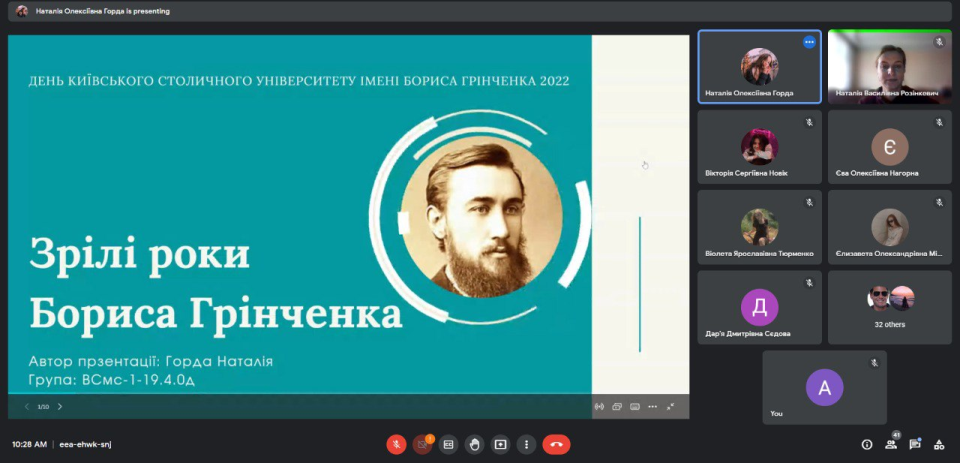Viewport: 960px width, 463px height.
Task: Click 'Наталія Олексіївна Горда is presenting' banner text
Action: coord(103,11)
